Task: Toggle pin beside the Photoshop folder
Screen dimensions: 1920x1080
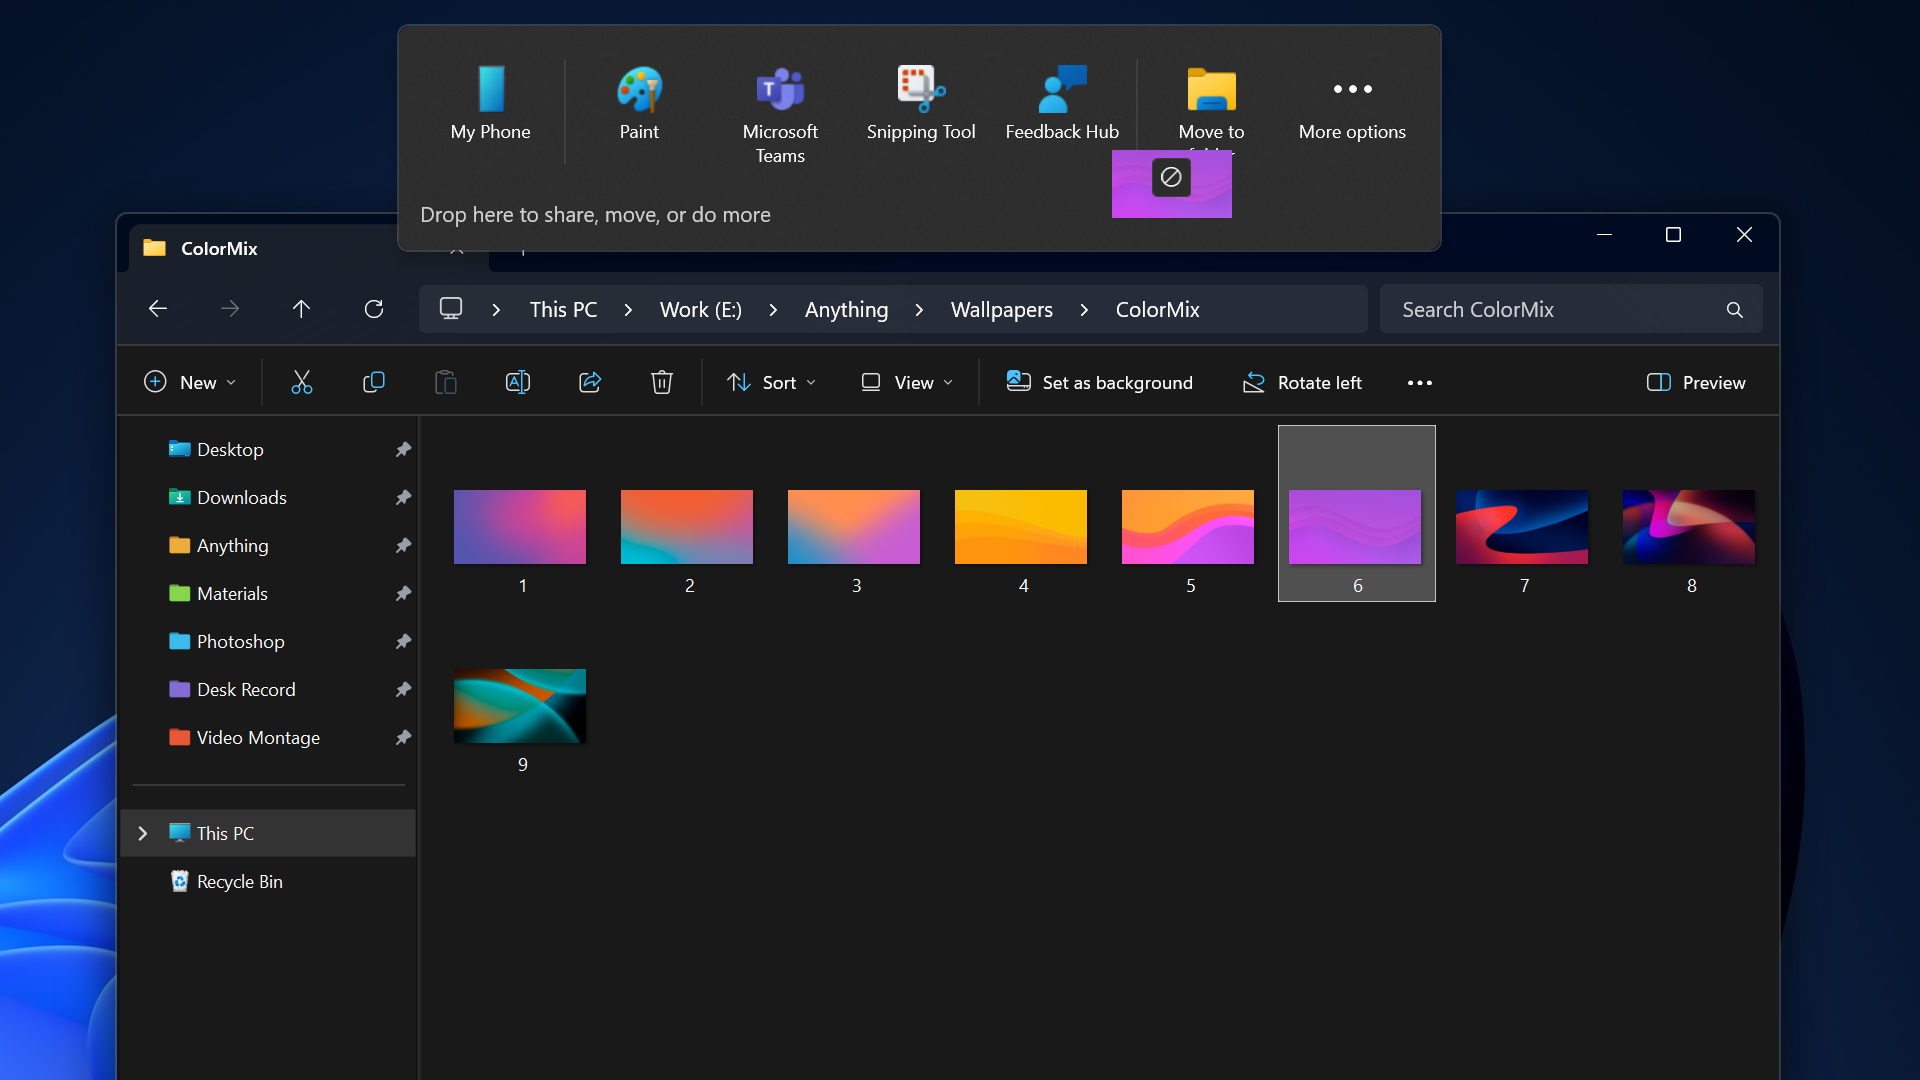Action: click(x=403, y=641)
